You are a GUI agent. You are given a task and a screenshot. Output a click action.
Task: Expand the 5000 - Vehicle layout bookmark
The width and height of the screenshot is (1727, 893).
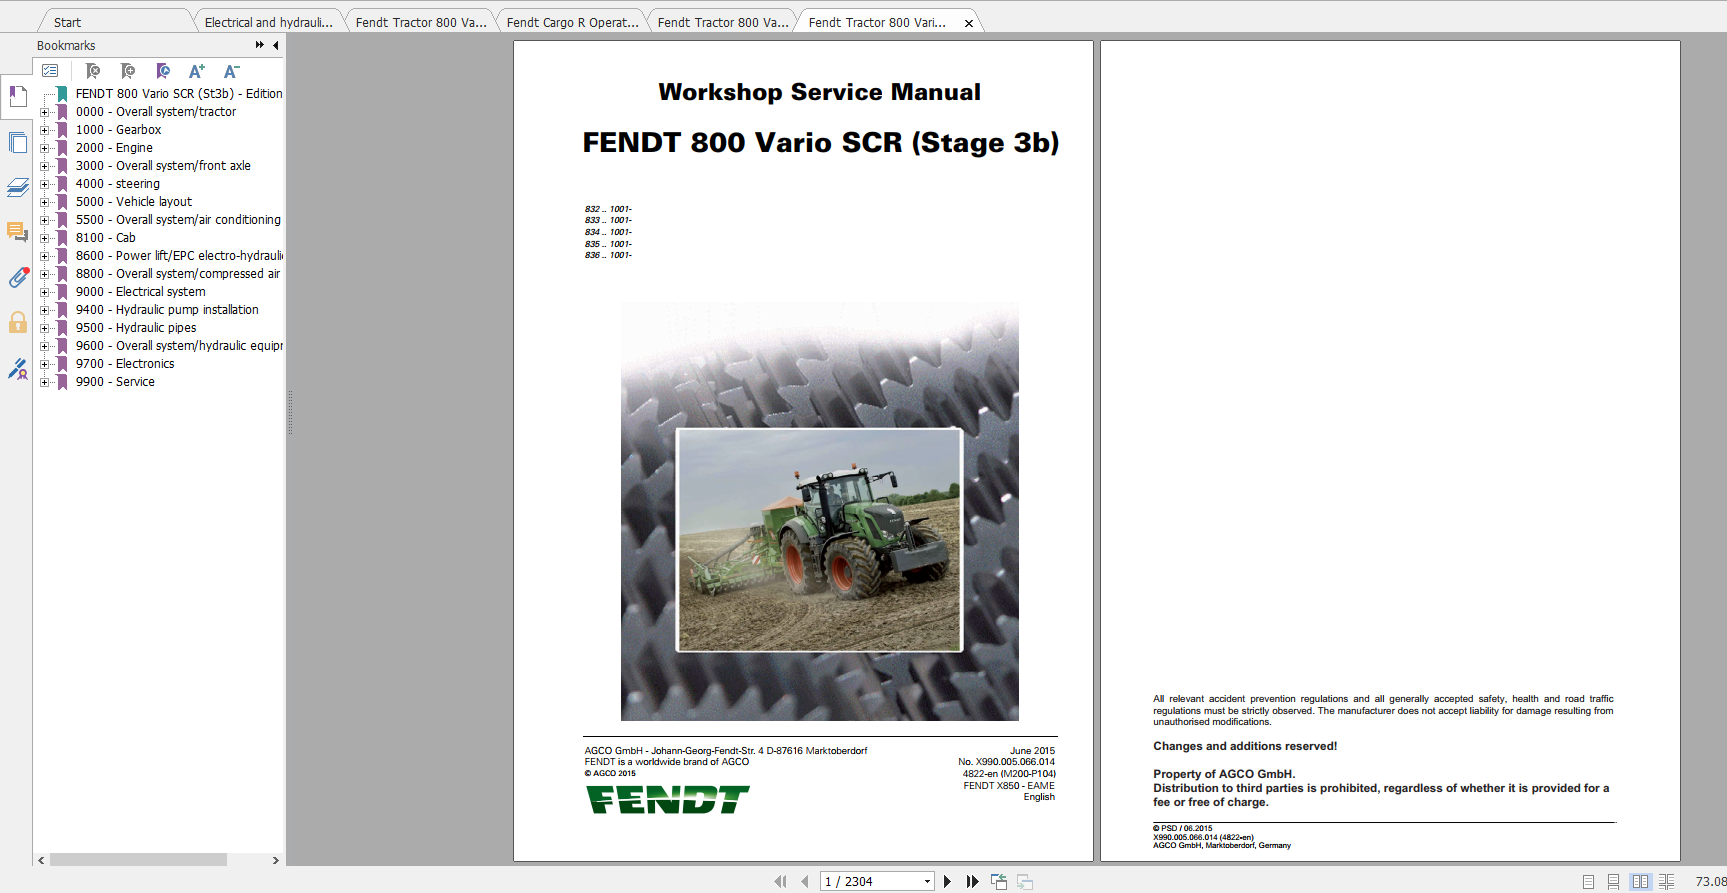(x=45, y=202)
